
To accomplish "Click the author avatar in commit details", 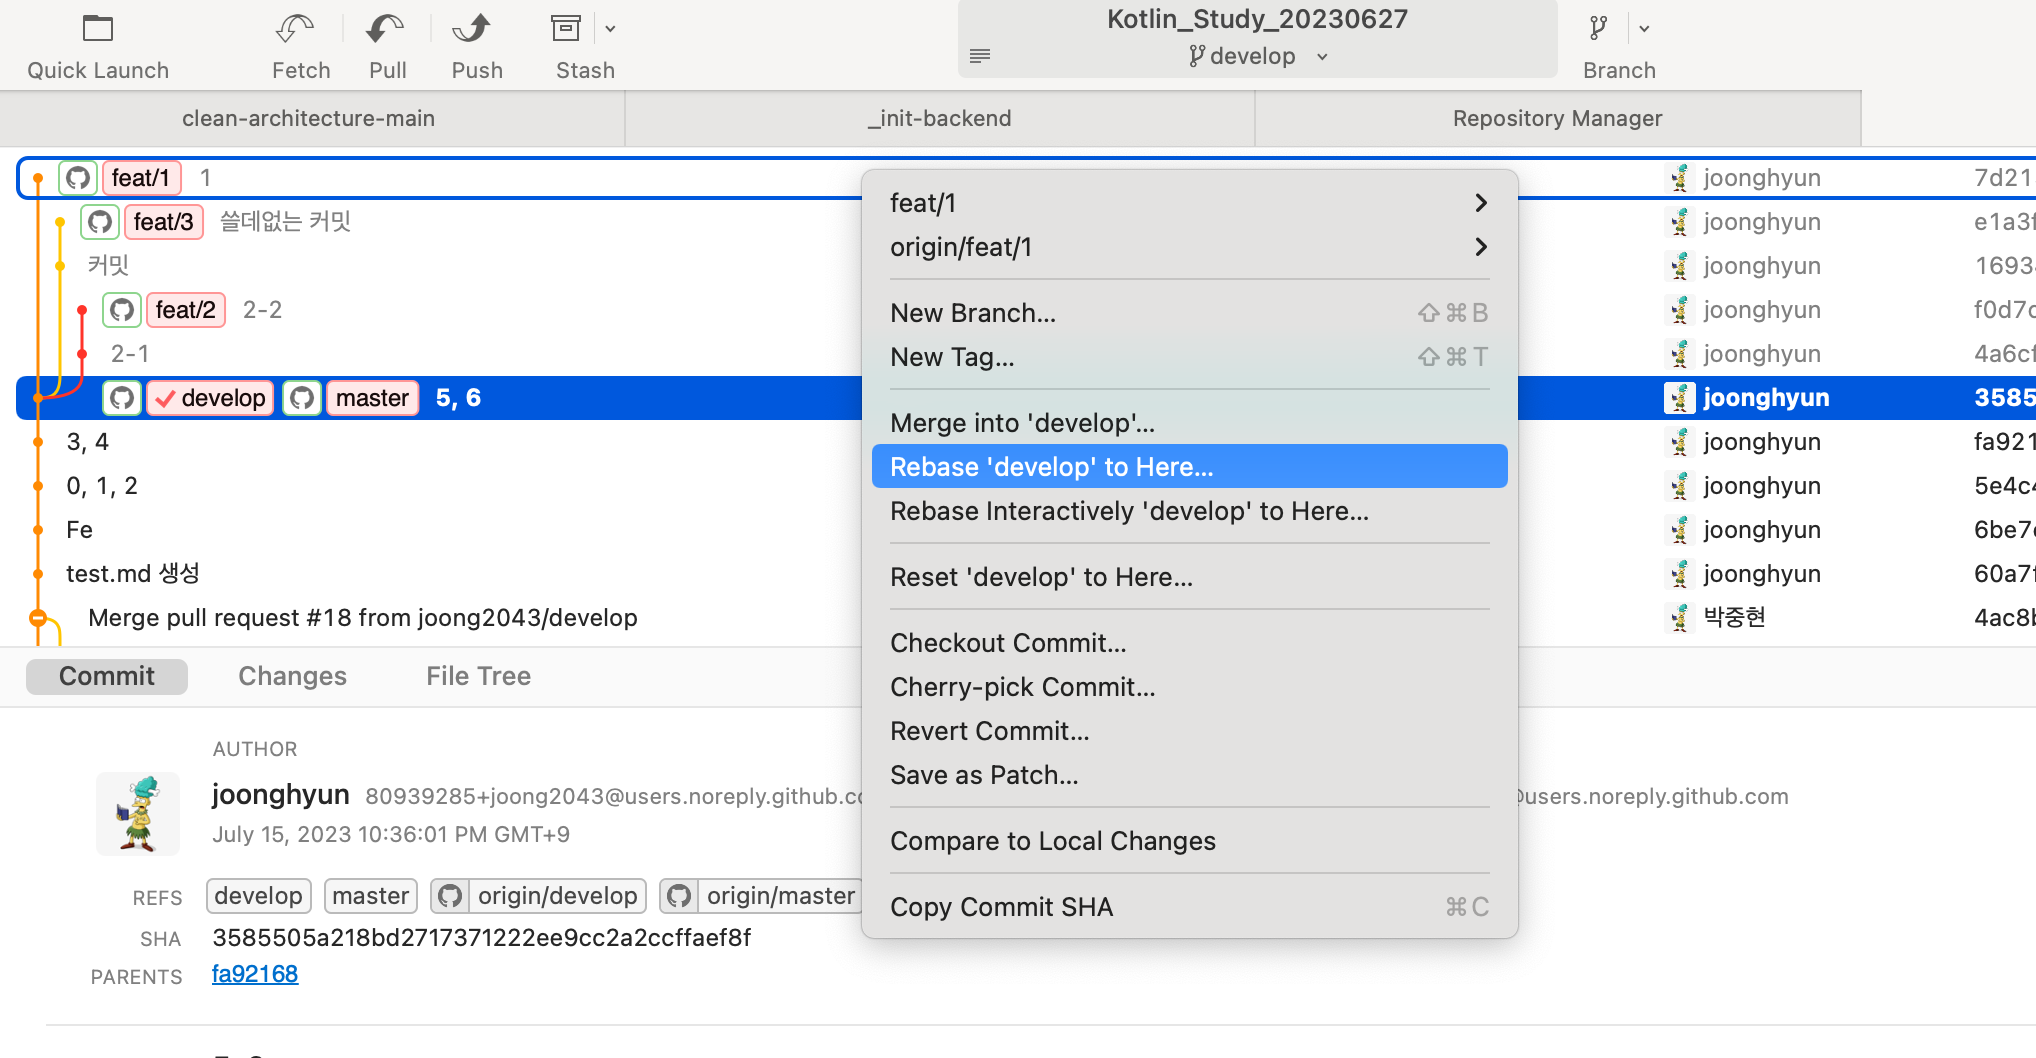I will click(138, 813).
